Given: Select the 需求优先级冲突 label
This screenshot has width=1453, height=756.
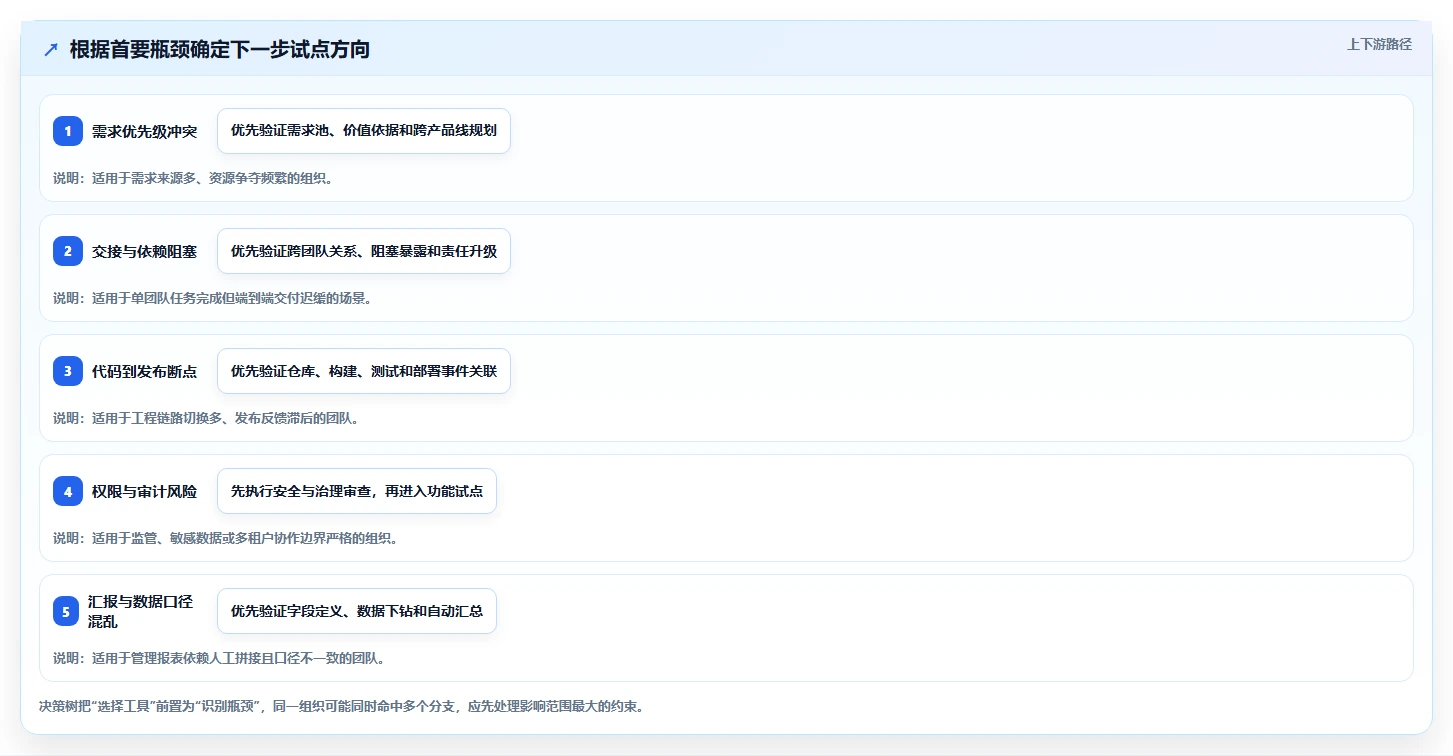Looking at the screenshot, I should pos(144,131).
